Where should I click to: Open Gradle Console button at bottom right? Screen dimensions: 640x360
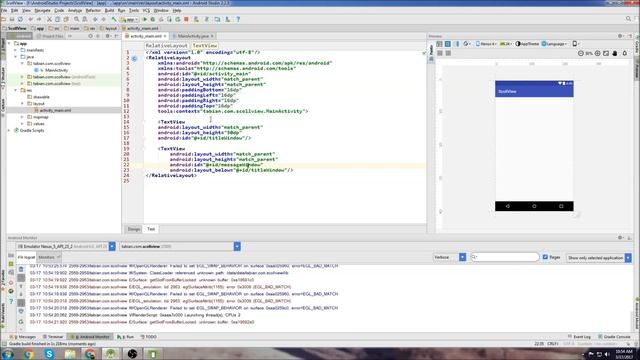click(x=615, y=337)
